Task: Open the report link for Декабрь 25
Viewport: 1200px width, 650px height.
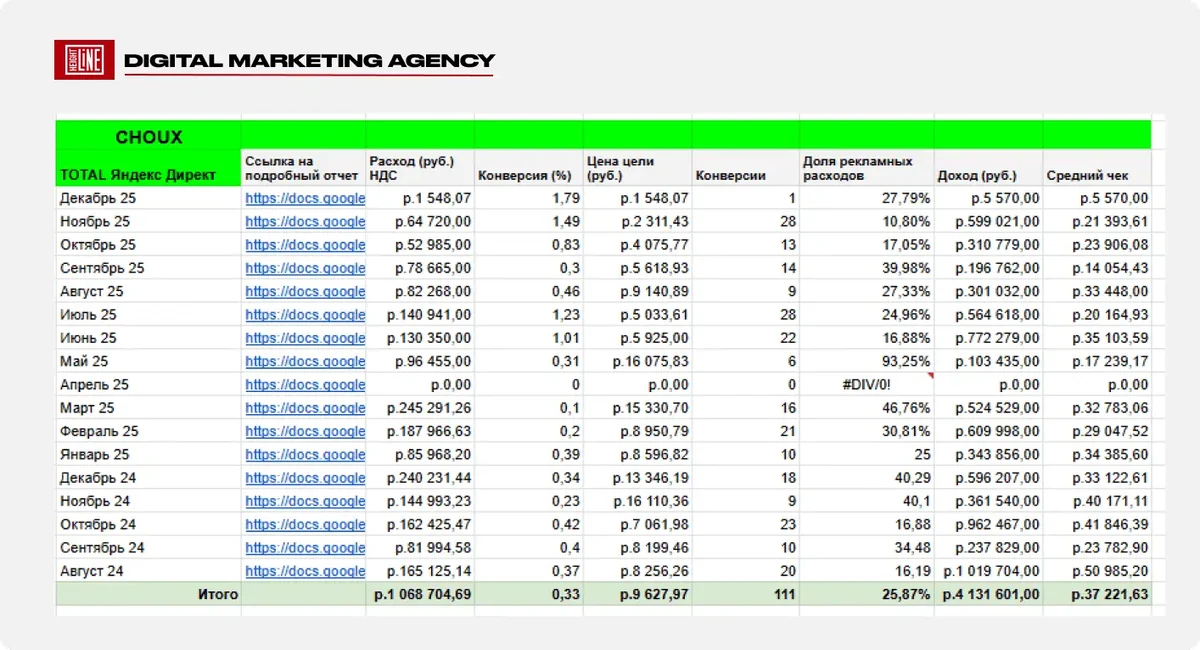Action: pyautogui.click(x=305, y=198)
